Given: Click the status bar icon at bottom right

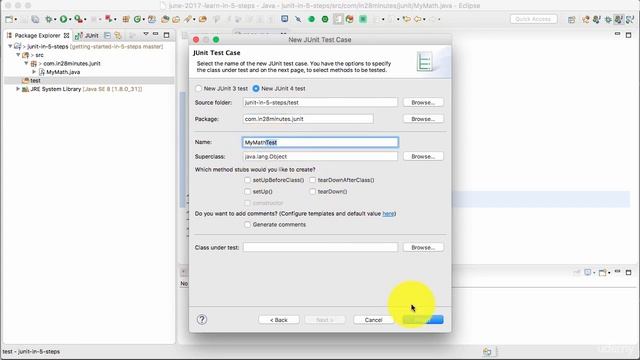Looking at the screenshot, I should [x=487, y=351].
